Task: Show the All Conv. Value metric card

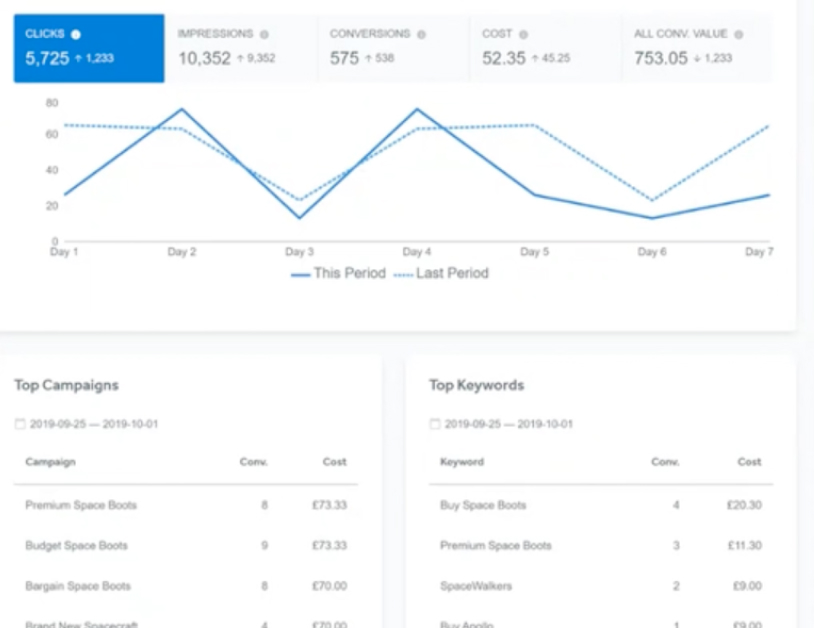Action: coord(696,48)
